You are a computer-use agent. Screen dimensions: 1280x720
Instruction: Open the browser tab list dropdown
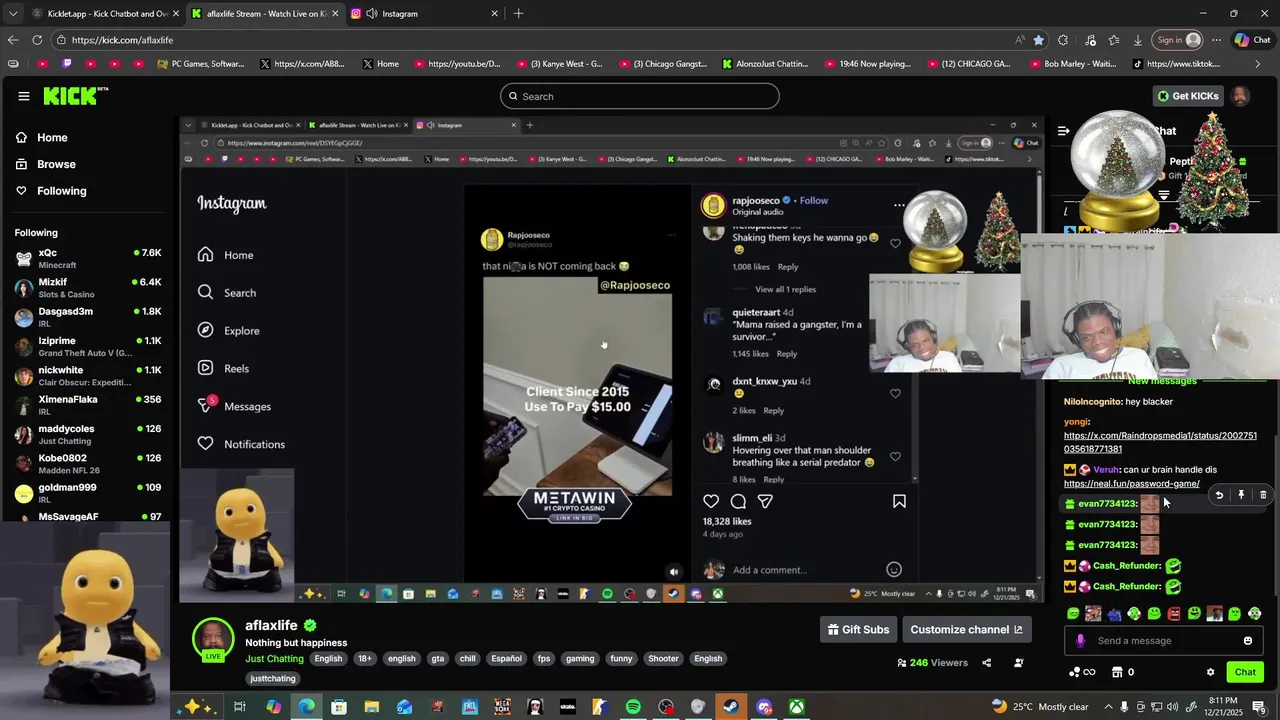[x=12, y=14]
